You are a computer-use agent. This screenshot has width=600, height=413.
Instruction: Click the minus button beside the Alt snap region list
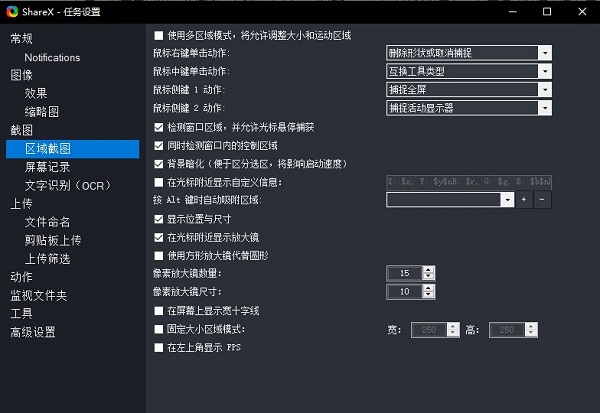tap(542, 200)
